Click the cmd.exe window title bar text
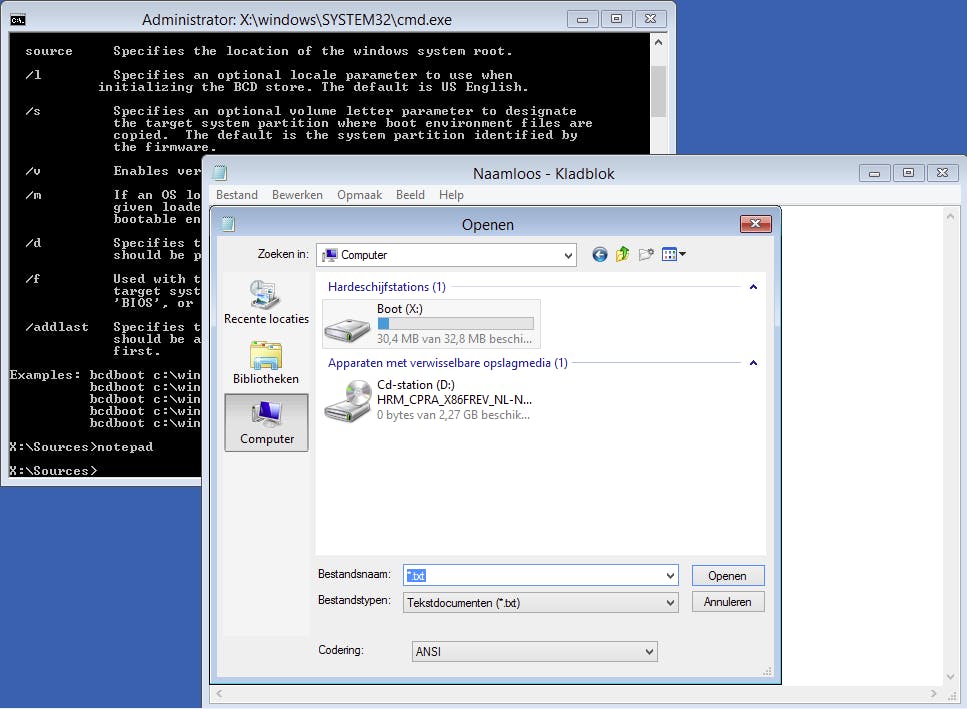This screenshot has height=709, width=967. pyautogui.click(x=297, y=20)
